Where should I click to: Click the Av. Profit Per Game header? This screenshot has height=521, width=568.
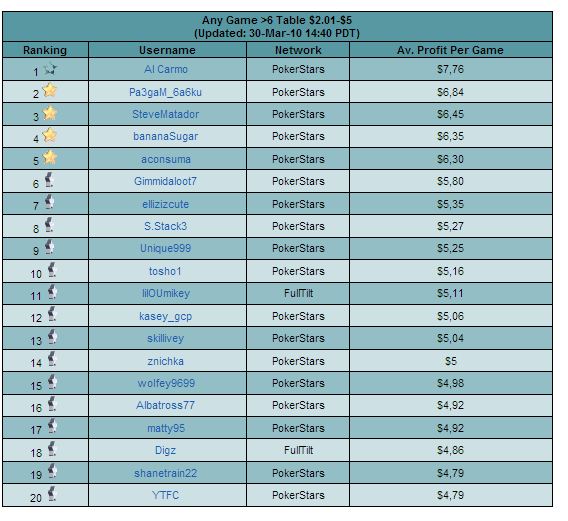[x=450, y=50]
